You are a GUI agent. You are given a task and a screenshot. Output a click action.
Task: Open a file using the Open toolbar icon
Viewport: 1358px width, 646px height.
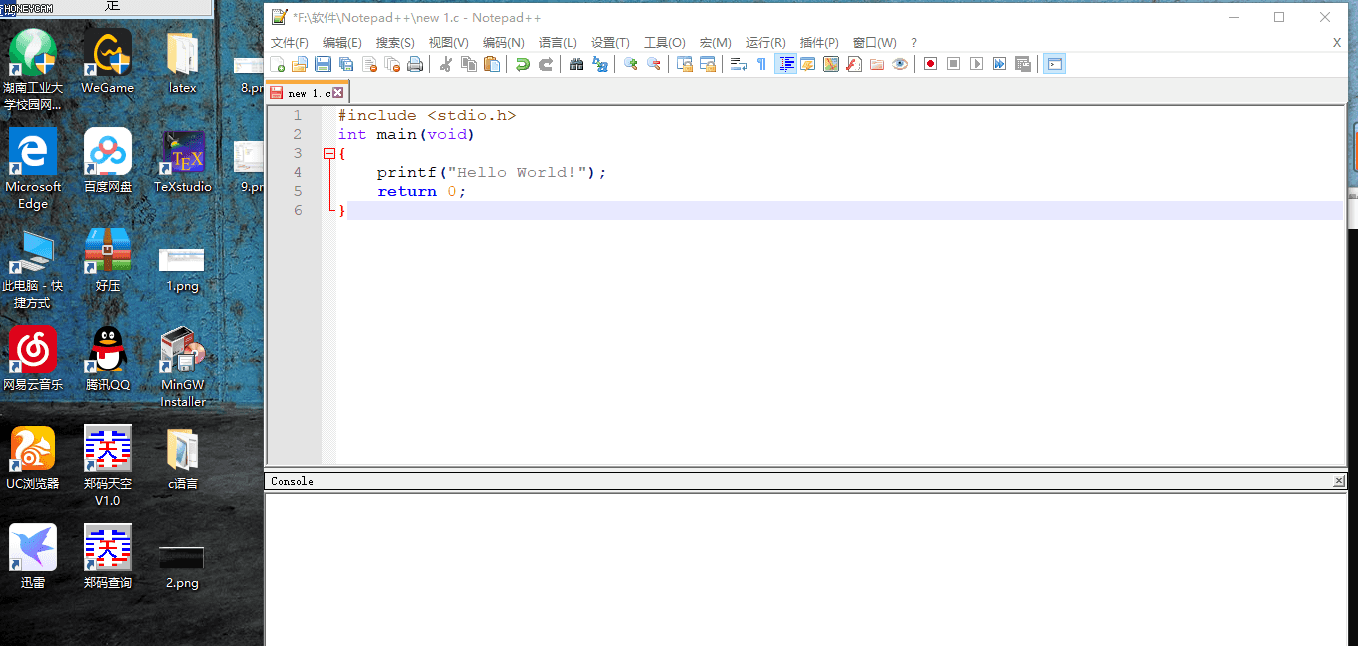pos(299,63)
